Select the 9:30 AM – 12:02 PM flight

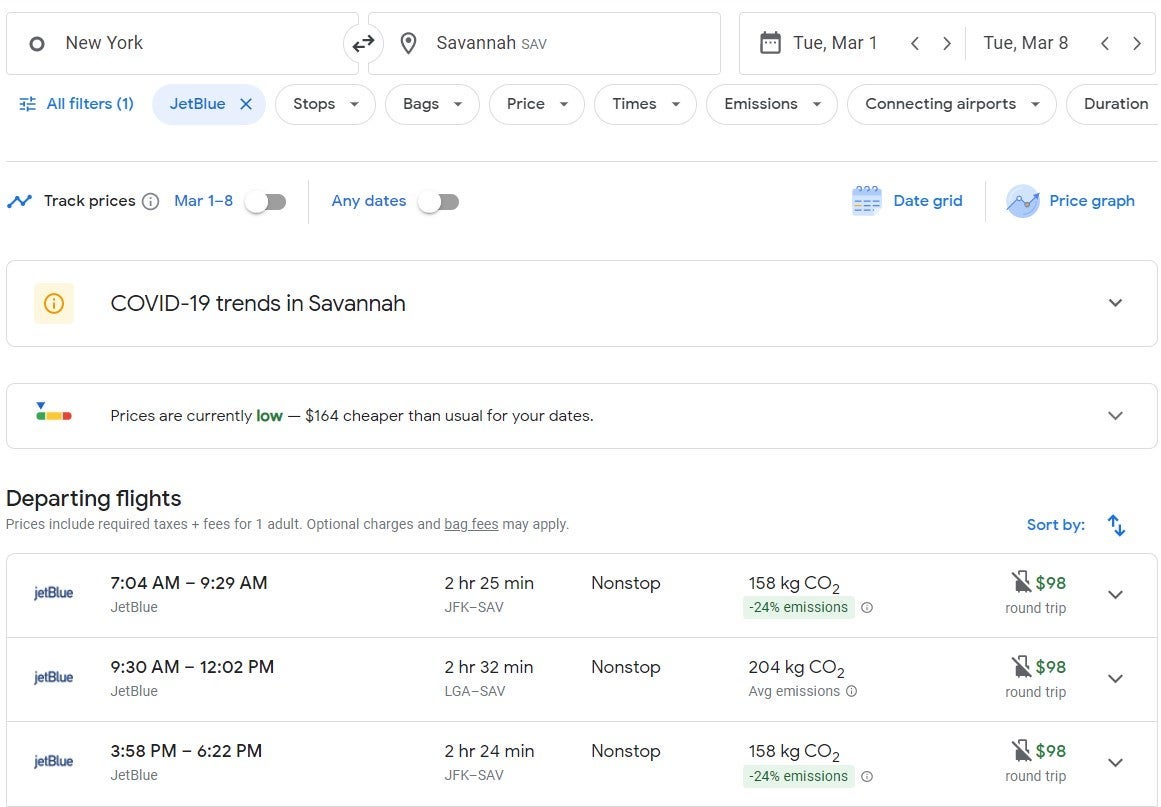(581, 680)
